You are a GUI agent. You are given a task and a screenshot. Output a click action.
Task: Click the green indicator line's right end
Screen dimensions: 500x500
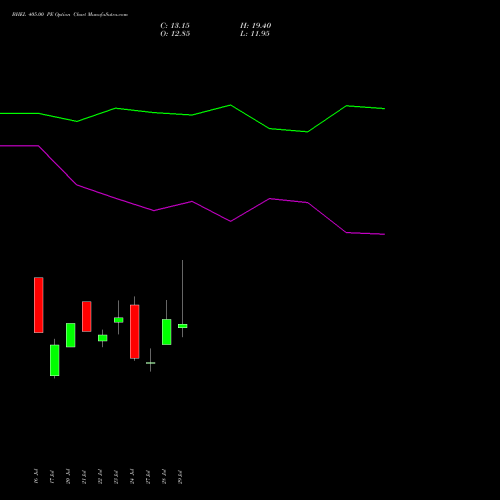coord(384,109)
